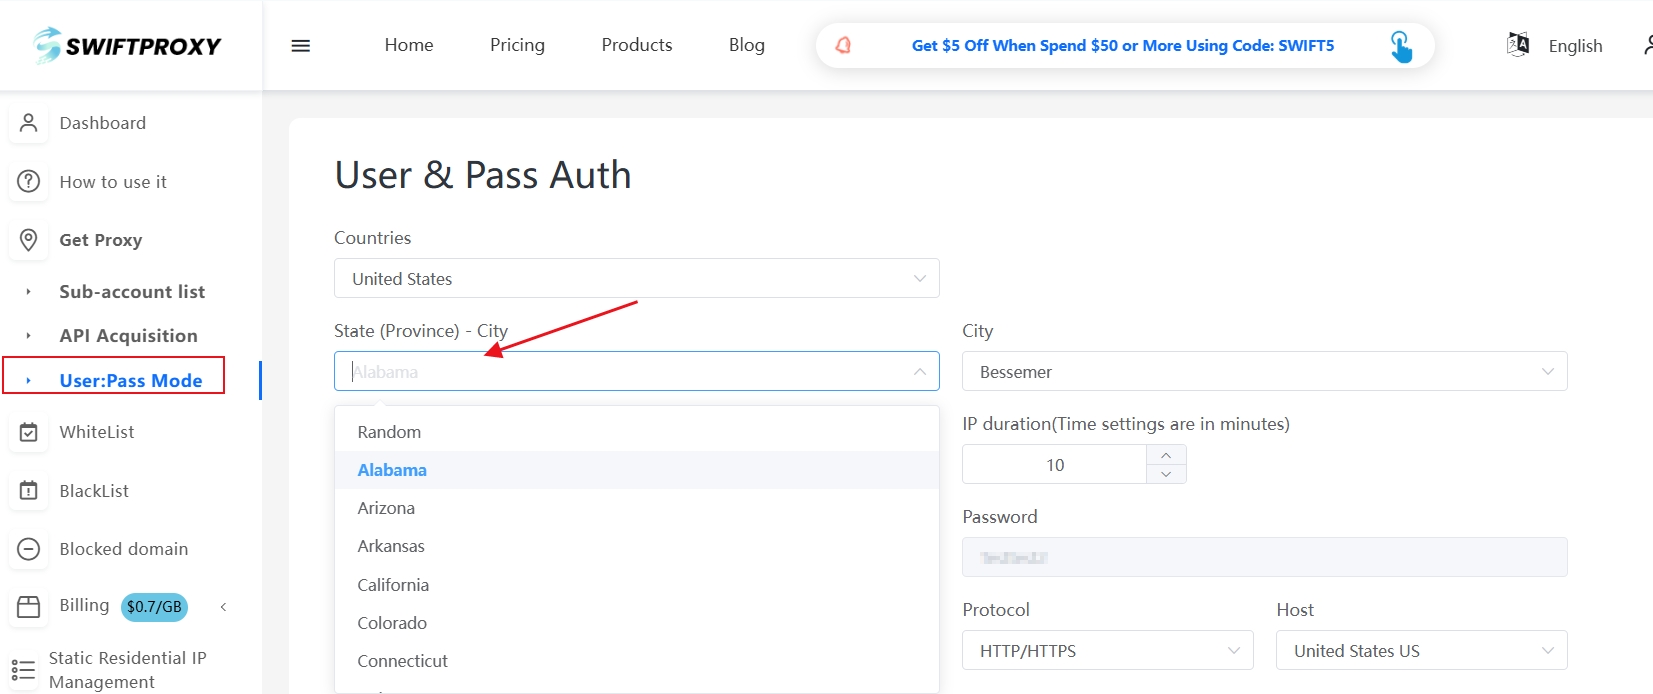Click the Blocked domain minus circle icon
Screen dimensions: 1653x694
point(29,549)
